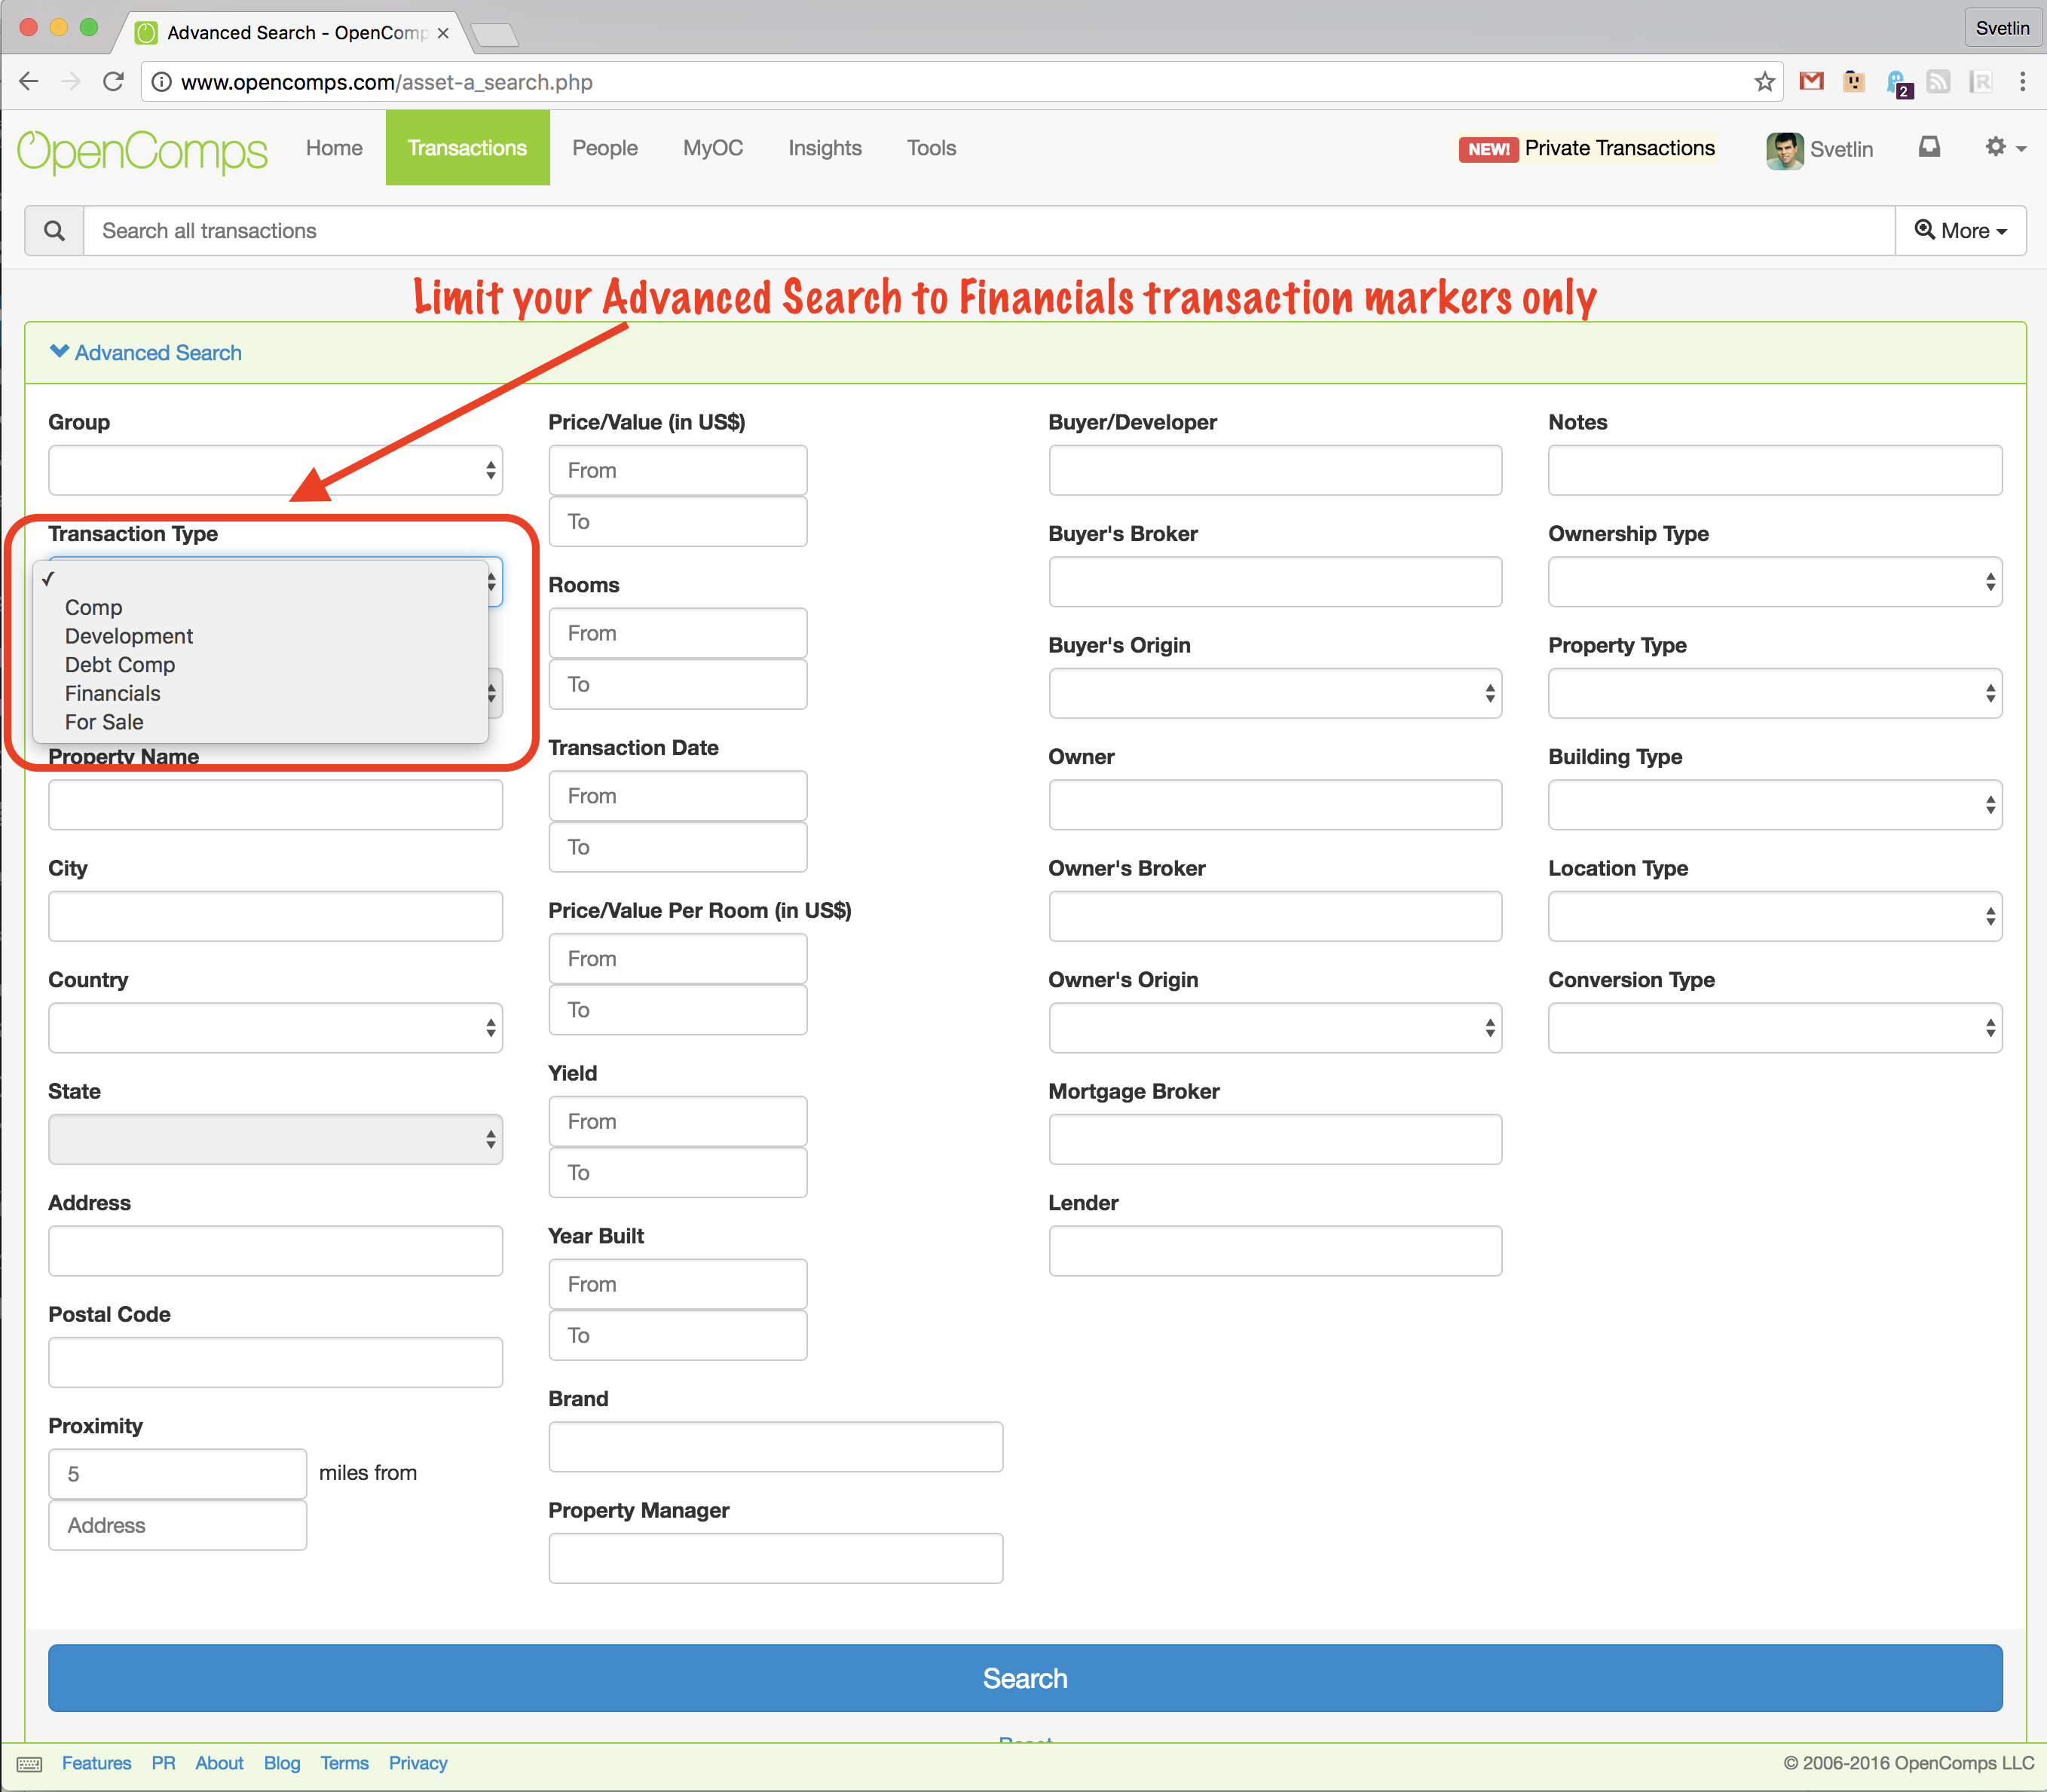This screenshot has height=1792, width=2047.
Task: Click the browser back arrow
Action: [29, 82]
